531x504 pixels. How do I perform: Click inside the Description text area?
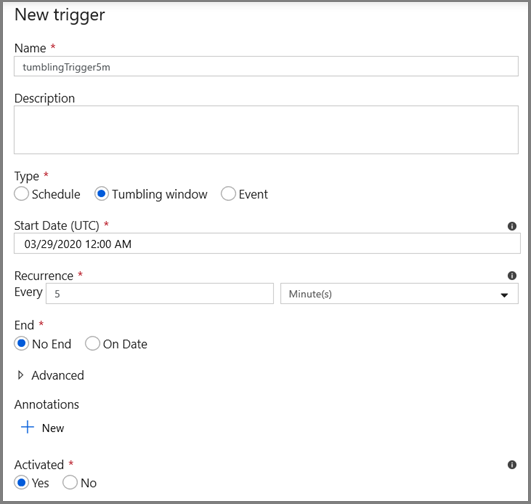[266, 130]
